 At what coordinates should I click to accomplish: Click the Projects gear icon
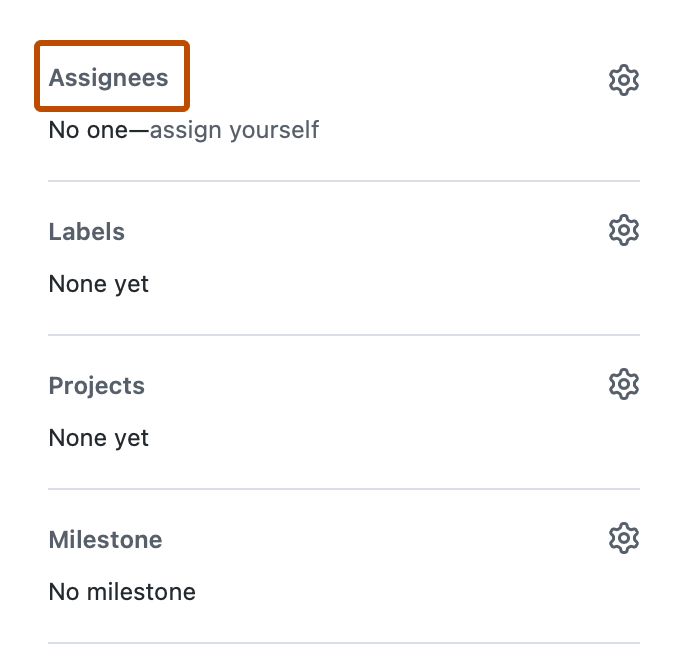tap(623, 385)
